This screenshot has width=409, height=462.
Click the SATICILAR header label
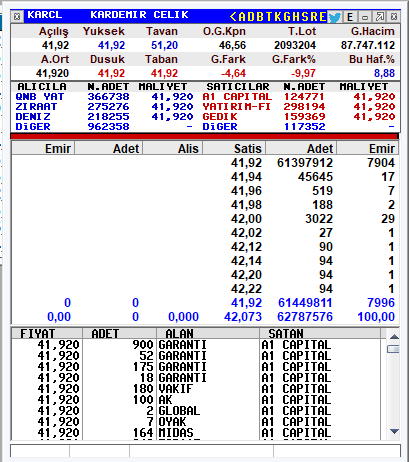pos(238,87)
